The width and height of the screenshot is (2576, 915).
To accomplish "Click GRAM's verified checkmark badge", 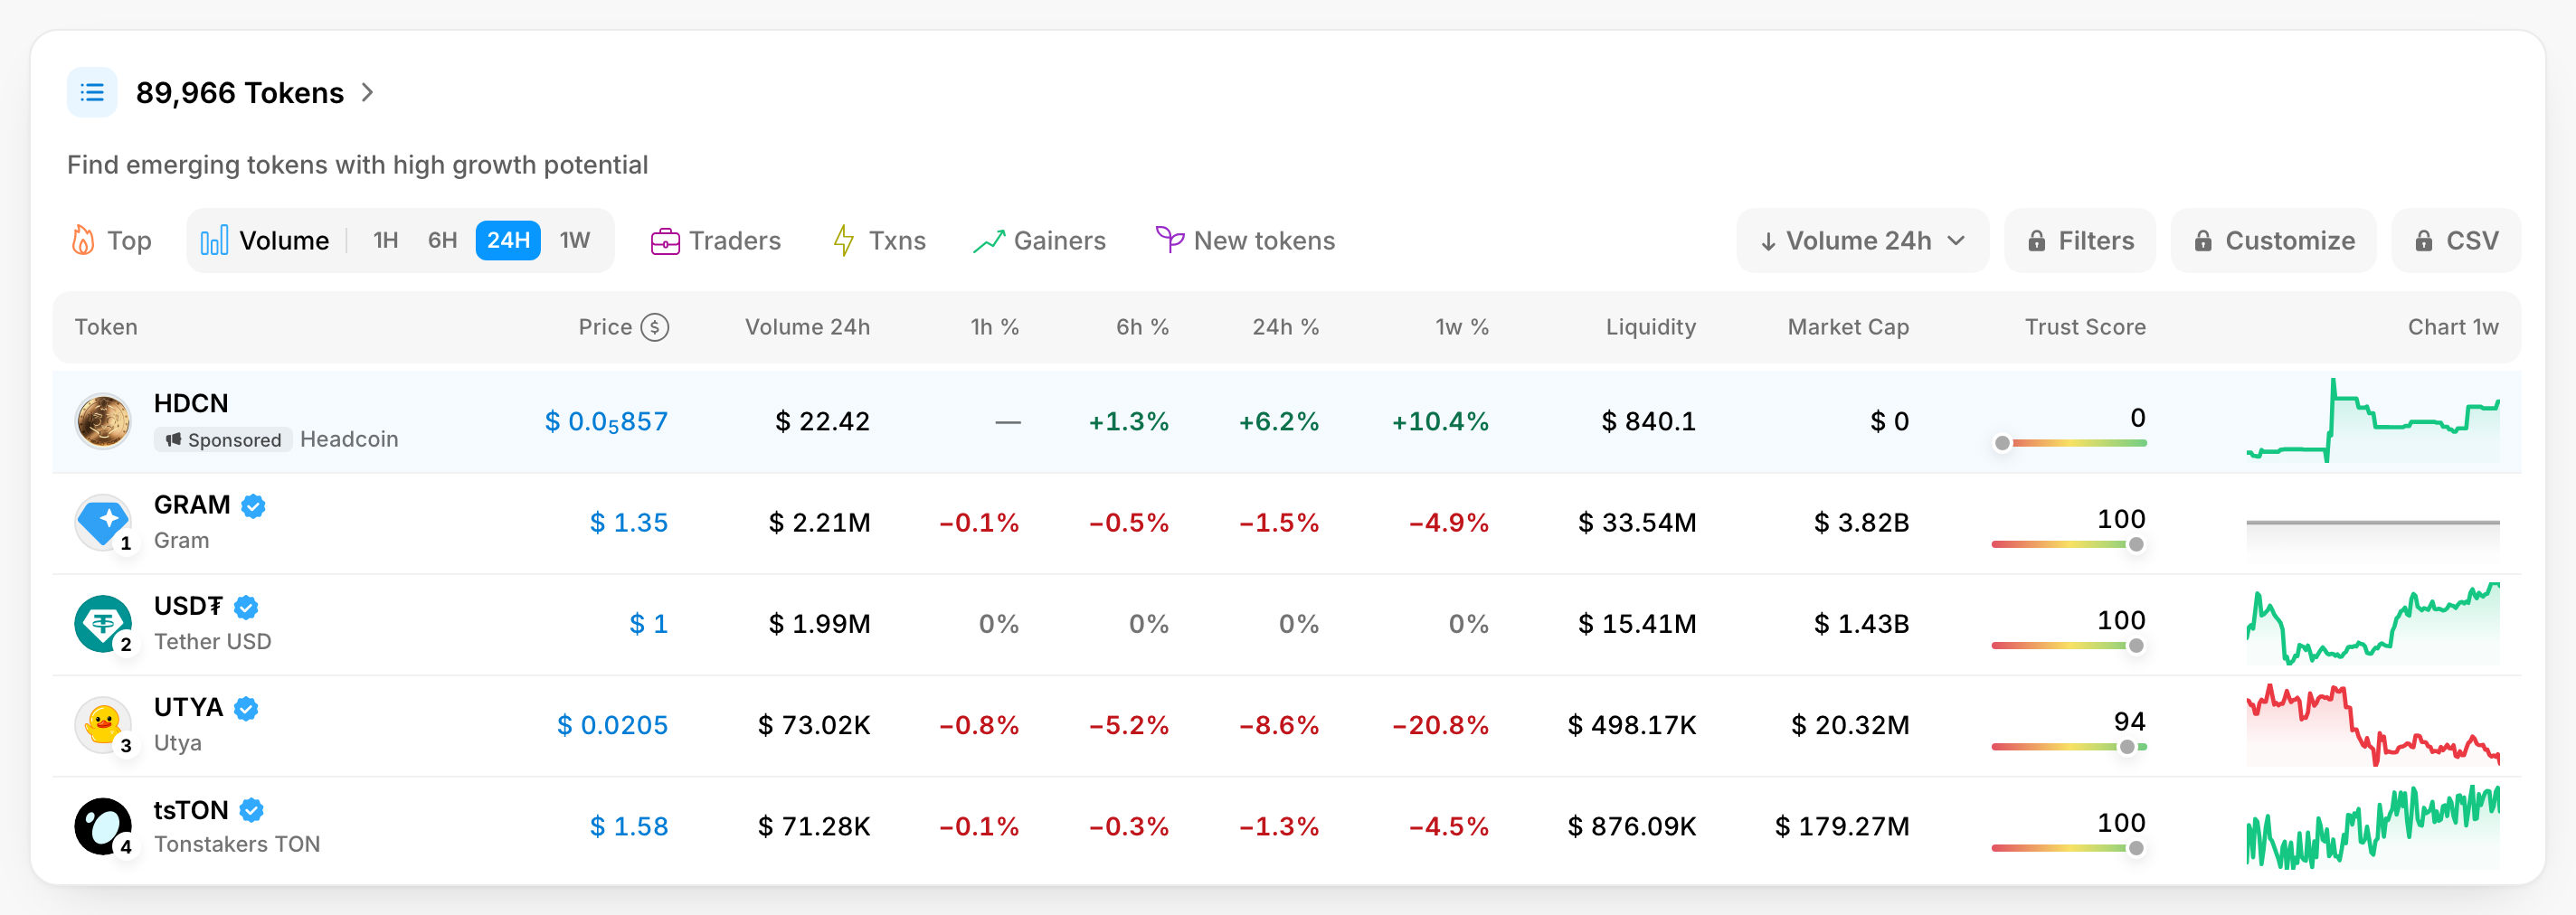I will pyautogui.click(x=254, y=506).
